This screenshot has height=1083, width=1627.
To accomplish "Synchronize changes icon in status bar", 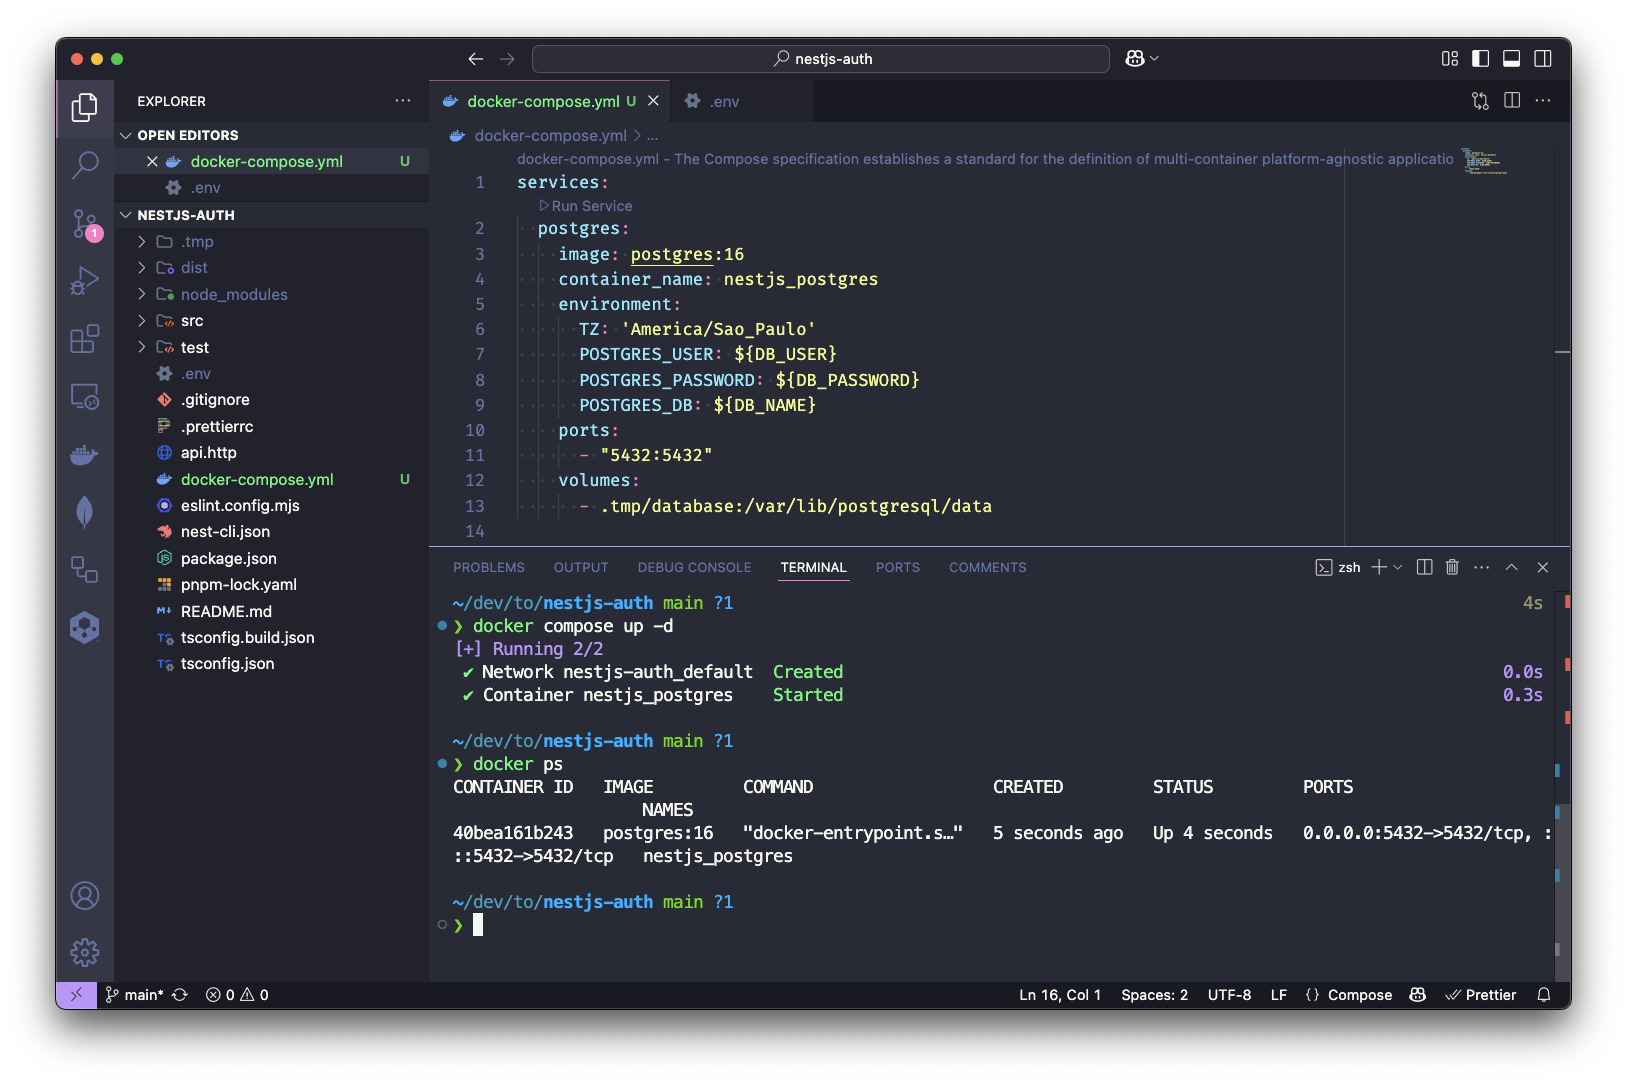I will (180, 995).
